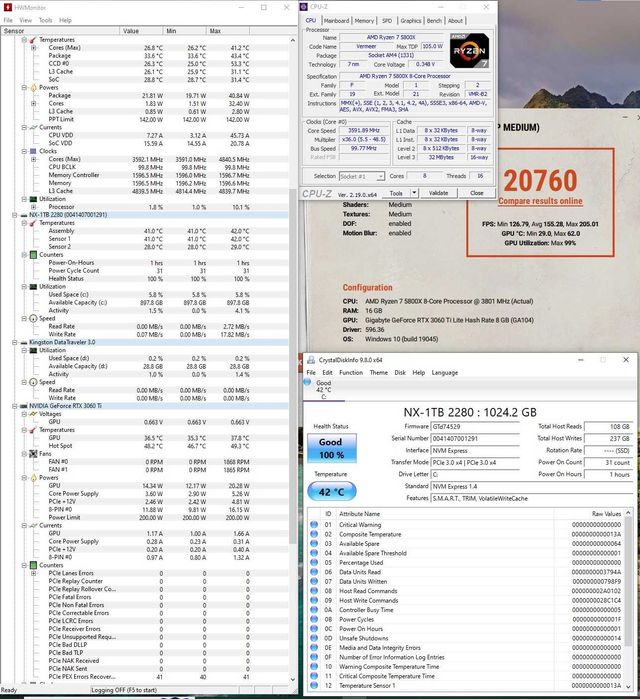Select the Data Units Written attribute row
The width and height of the screenshot is (640, 699).
(x=466, y=582)
